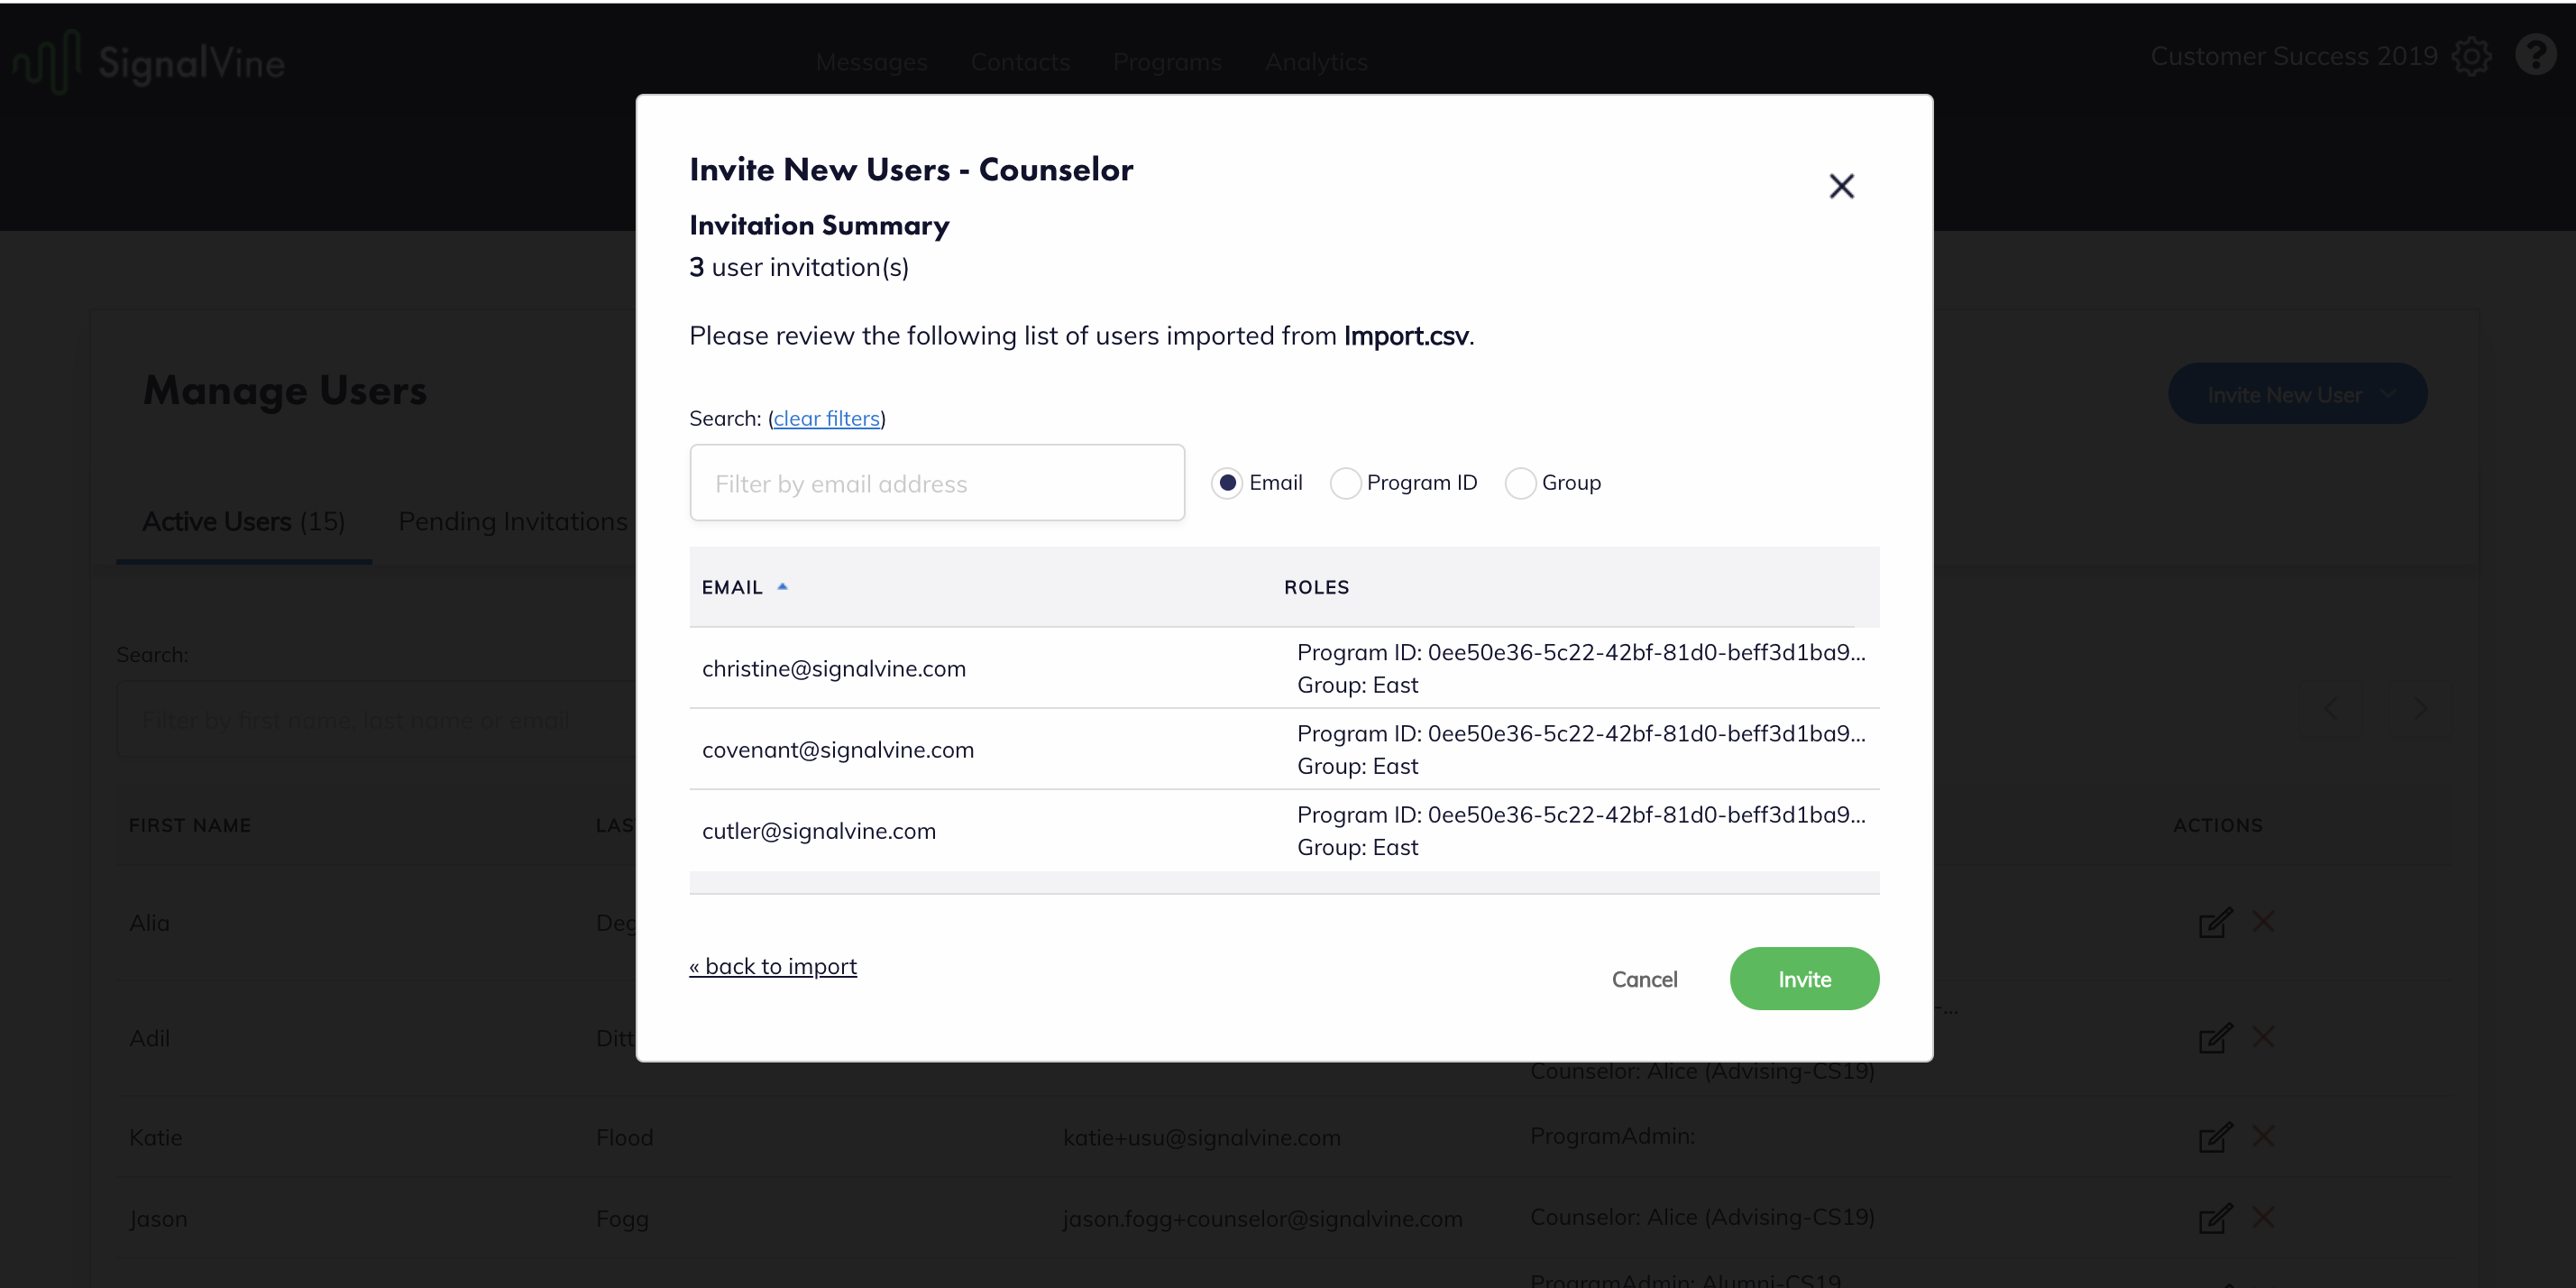Click the green Invite button

(x=1804, y=979)
